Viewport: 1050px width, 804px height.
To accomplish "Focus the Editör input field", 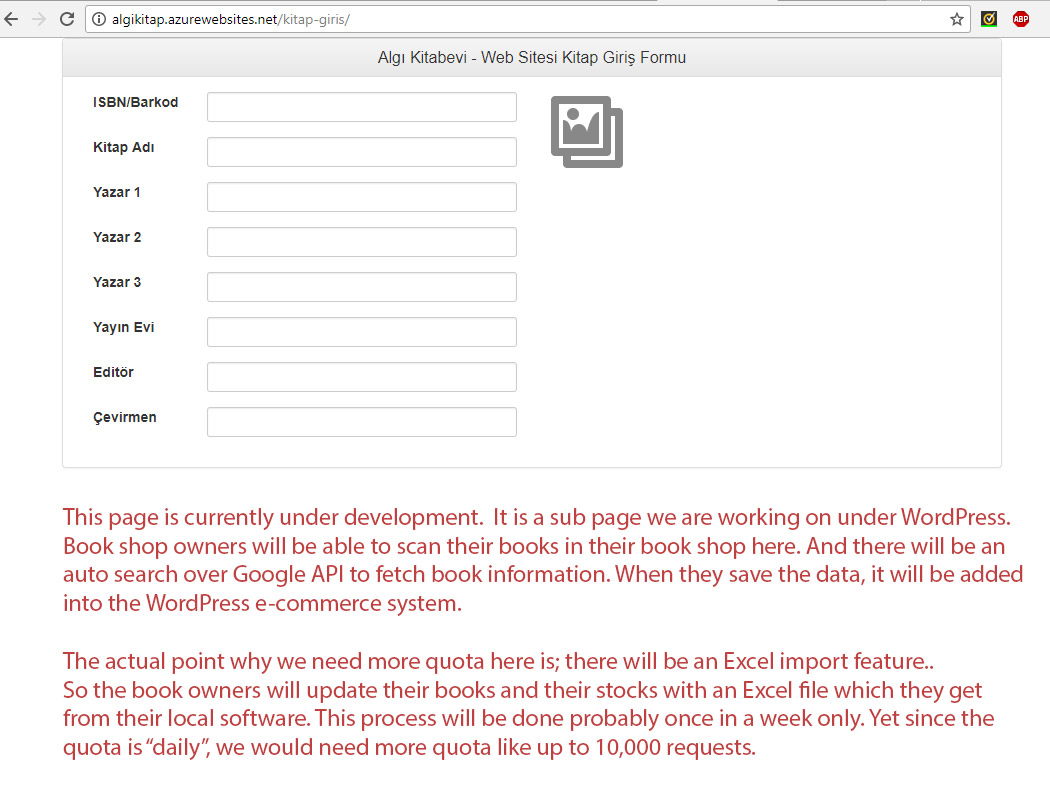I will (362, 377).
